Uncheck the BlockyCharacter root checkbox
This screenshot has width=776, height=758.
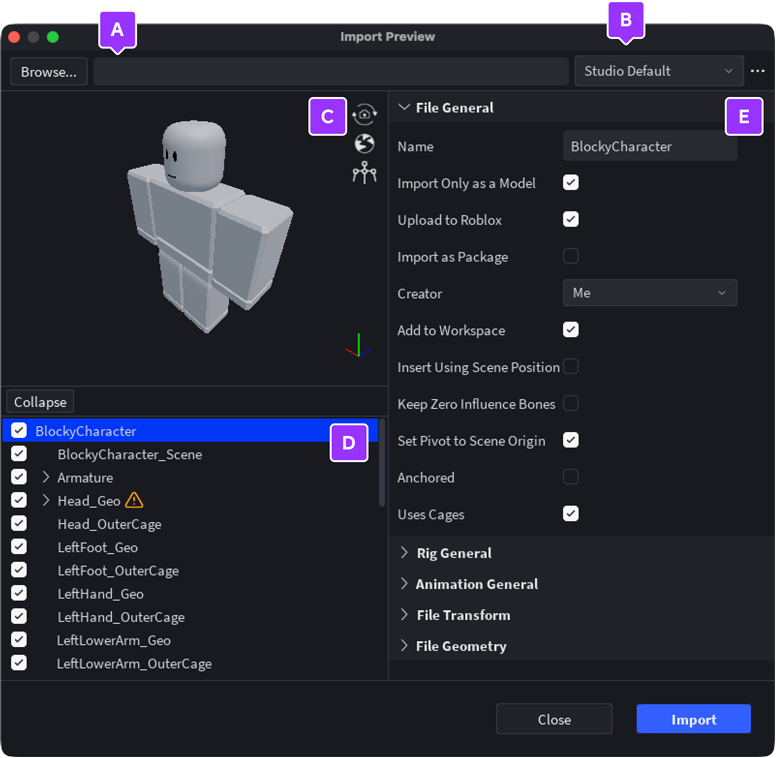point(19,430)
